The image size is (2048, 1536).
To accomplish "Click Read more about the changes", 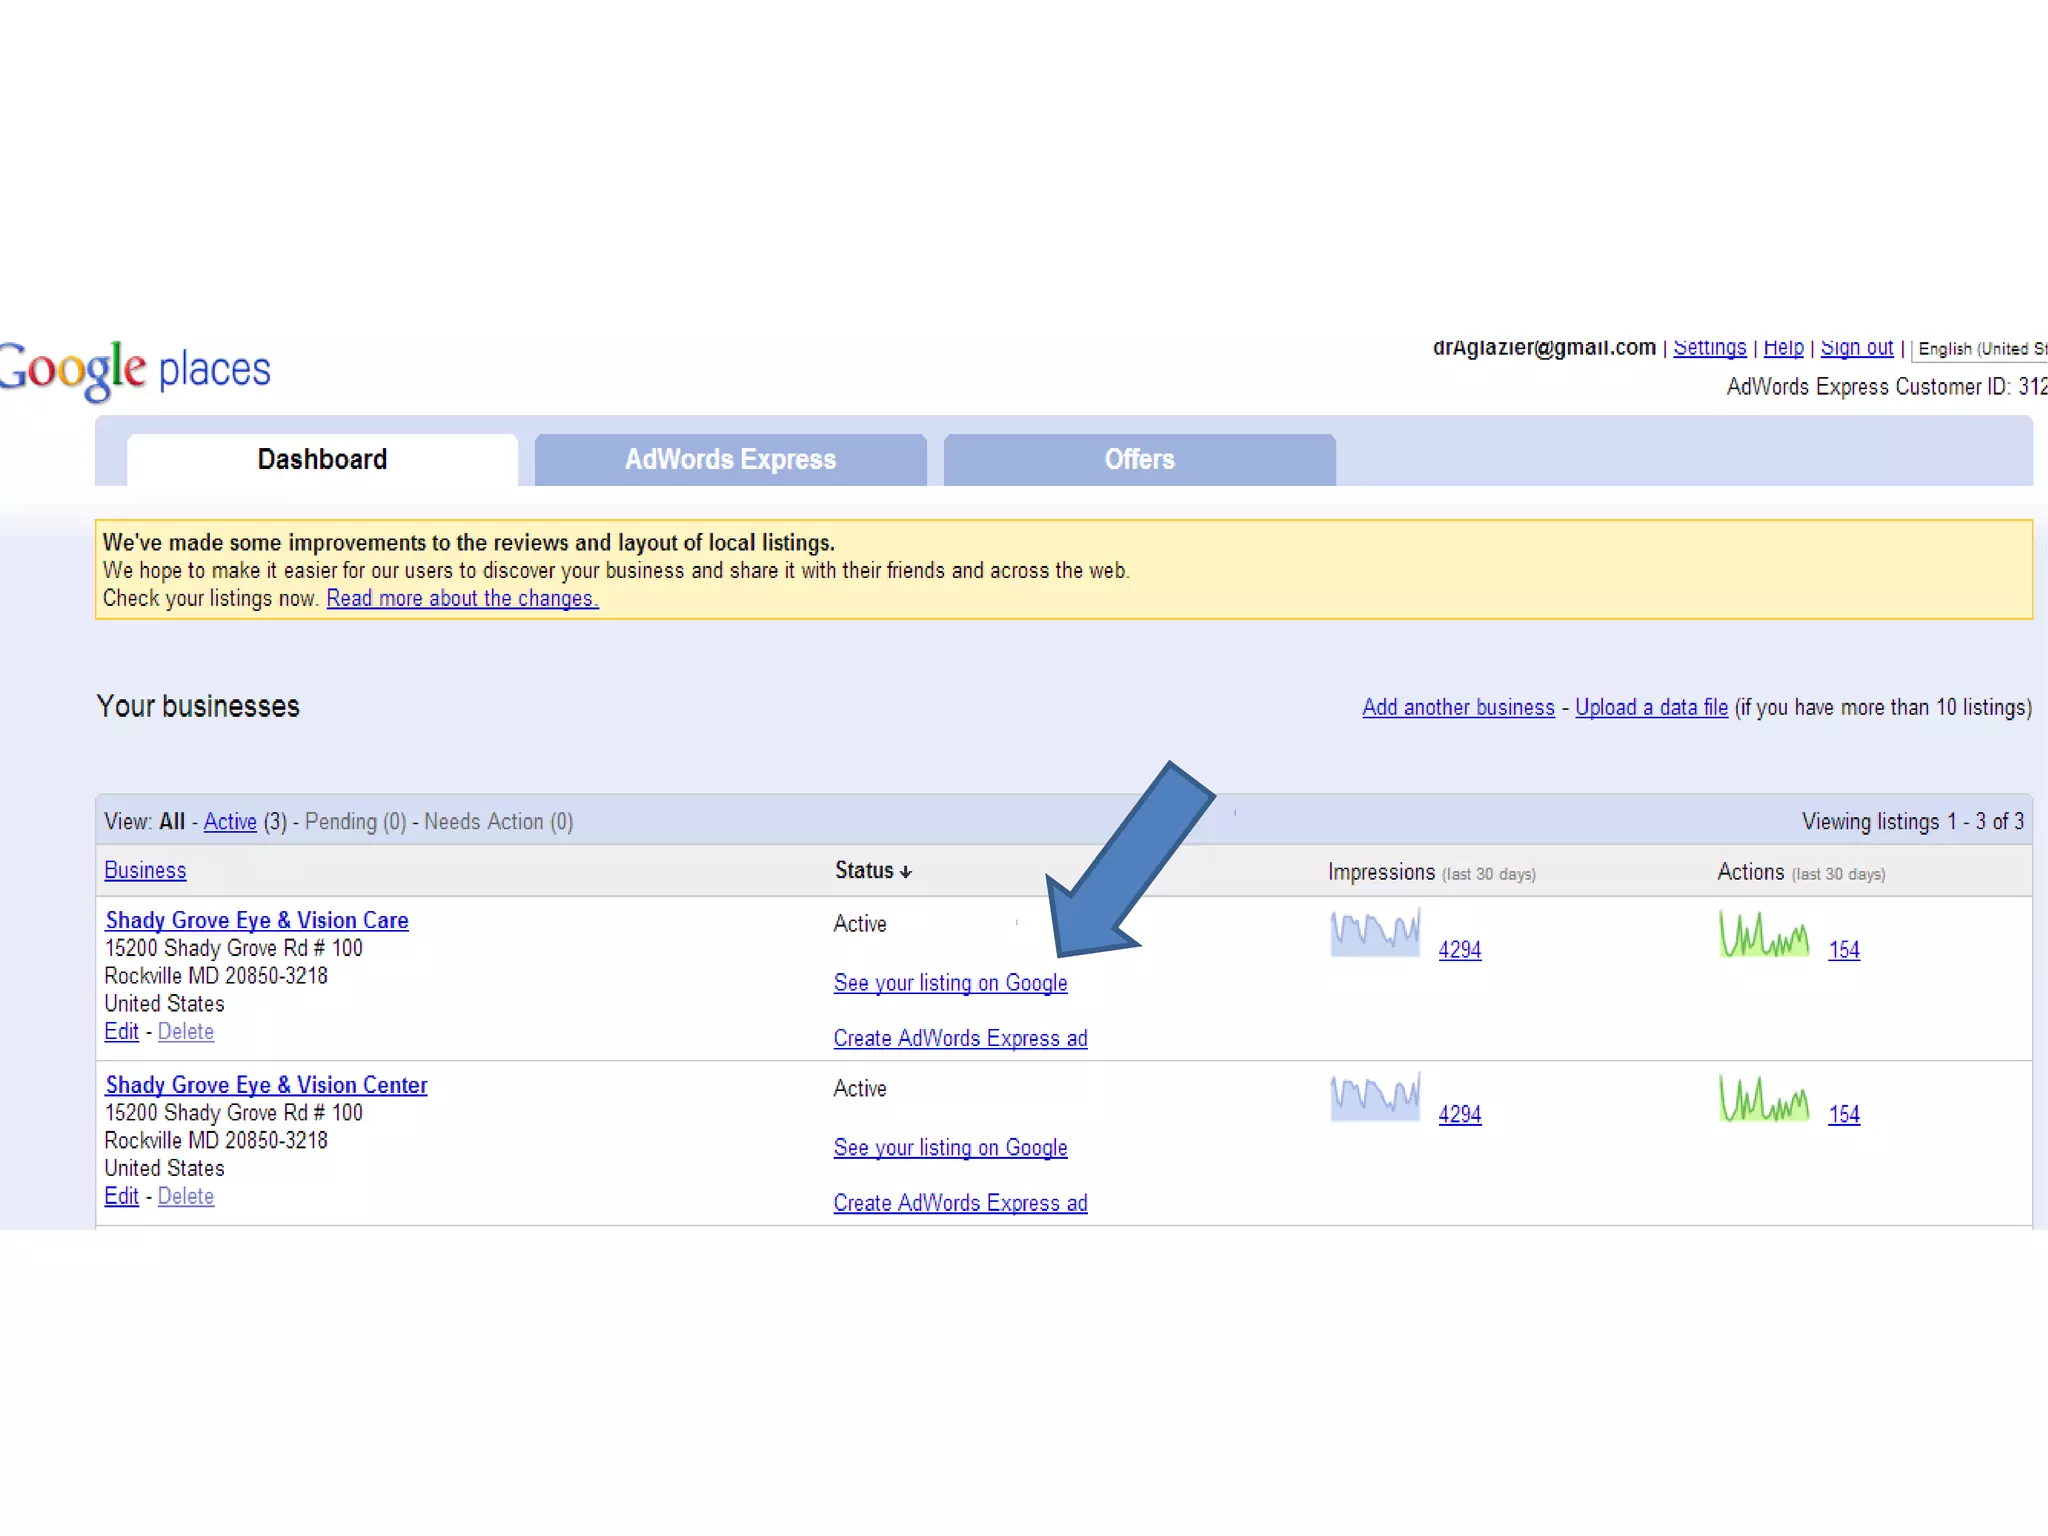I will point(462,599).
